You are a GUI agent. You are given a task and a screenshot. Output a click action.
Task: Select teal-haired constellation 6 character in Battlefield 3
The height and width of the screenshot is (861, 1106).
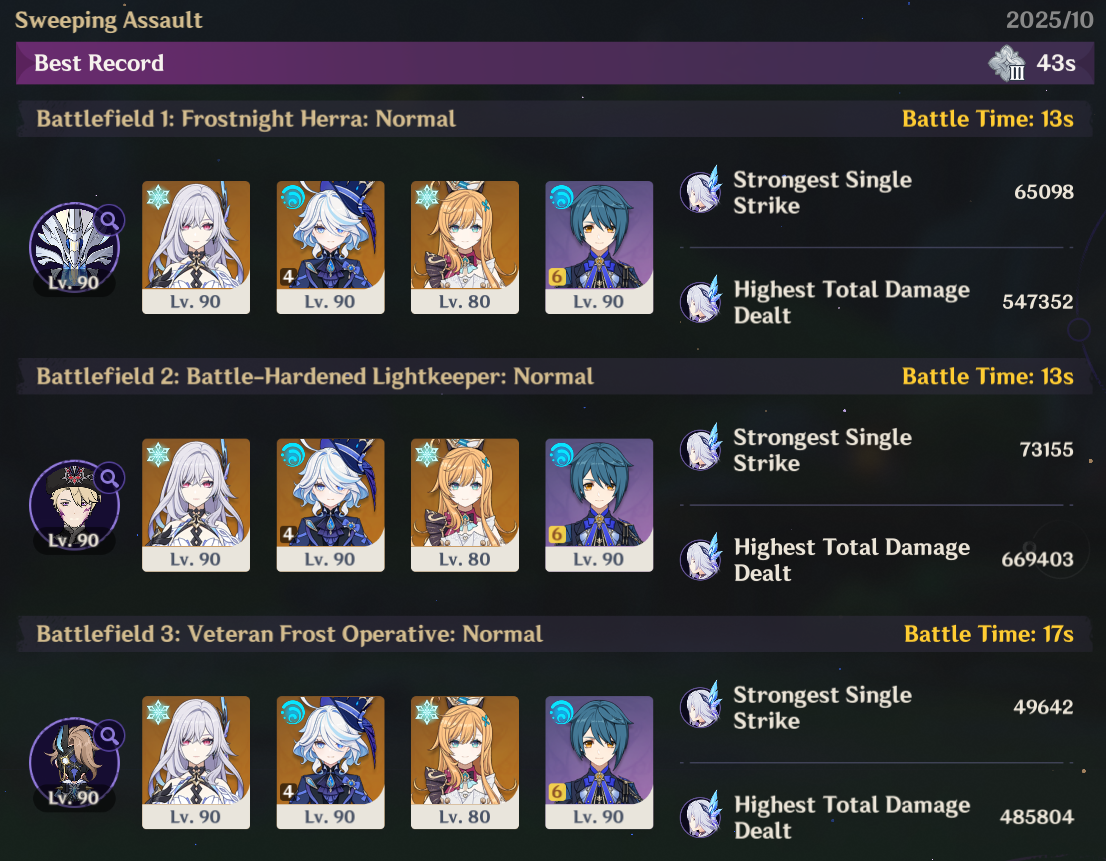[600, 762]
